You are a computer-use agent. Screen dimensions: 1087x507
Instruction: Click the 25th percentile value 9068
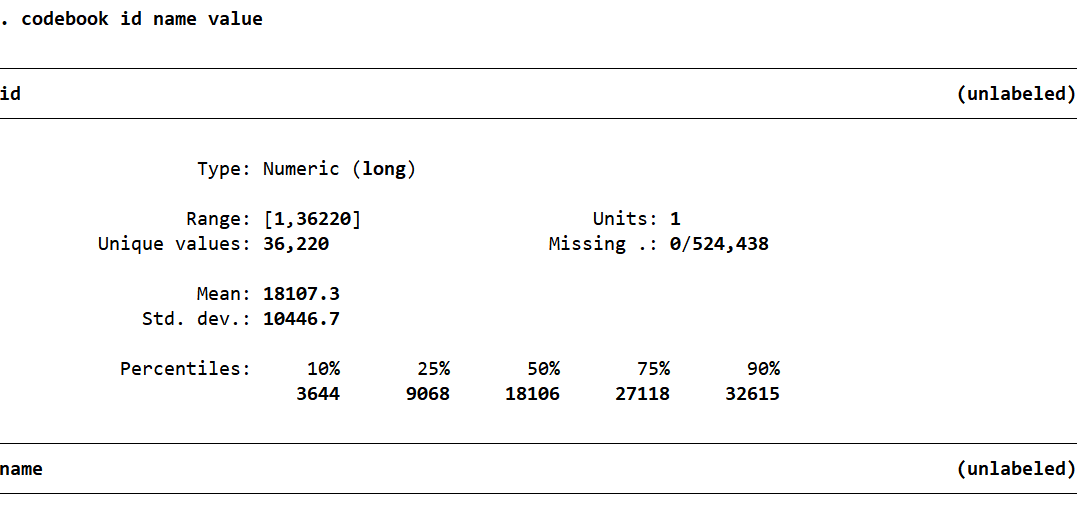428,394
